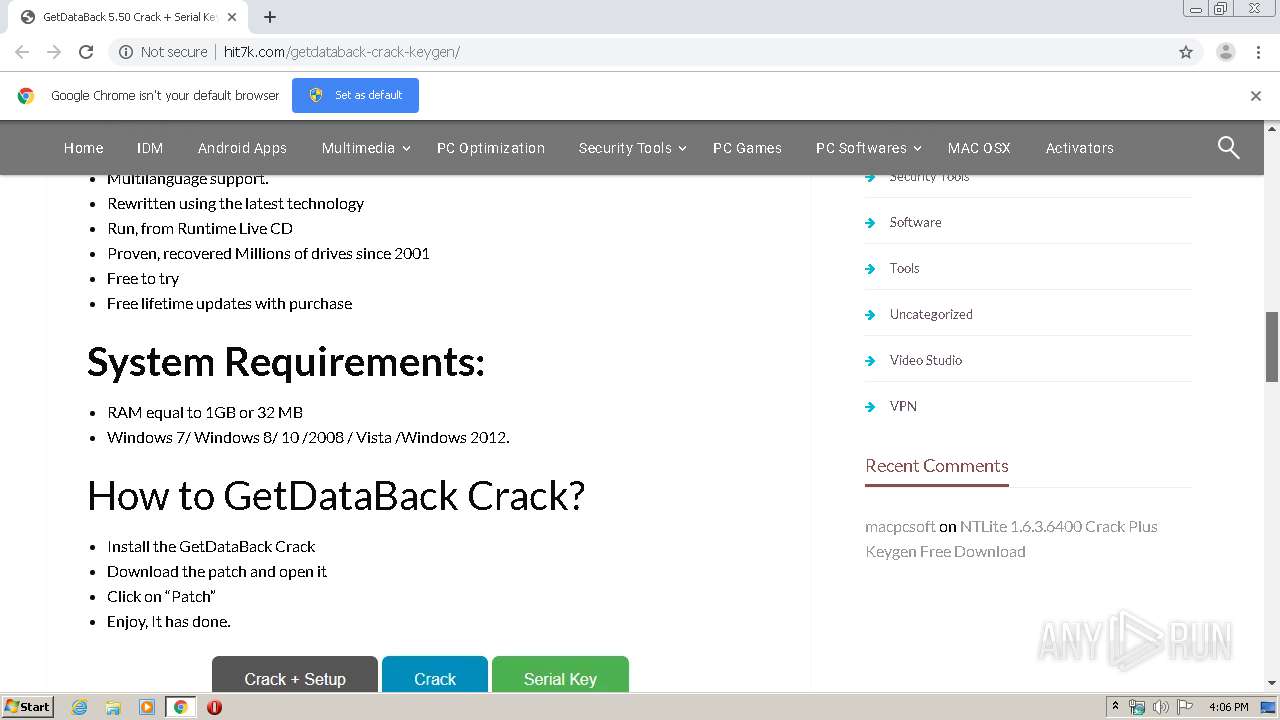Viewport: 1280px width, 720px height.
Task: Open VPN category link
Action: [x=903, y=406]
